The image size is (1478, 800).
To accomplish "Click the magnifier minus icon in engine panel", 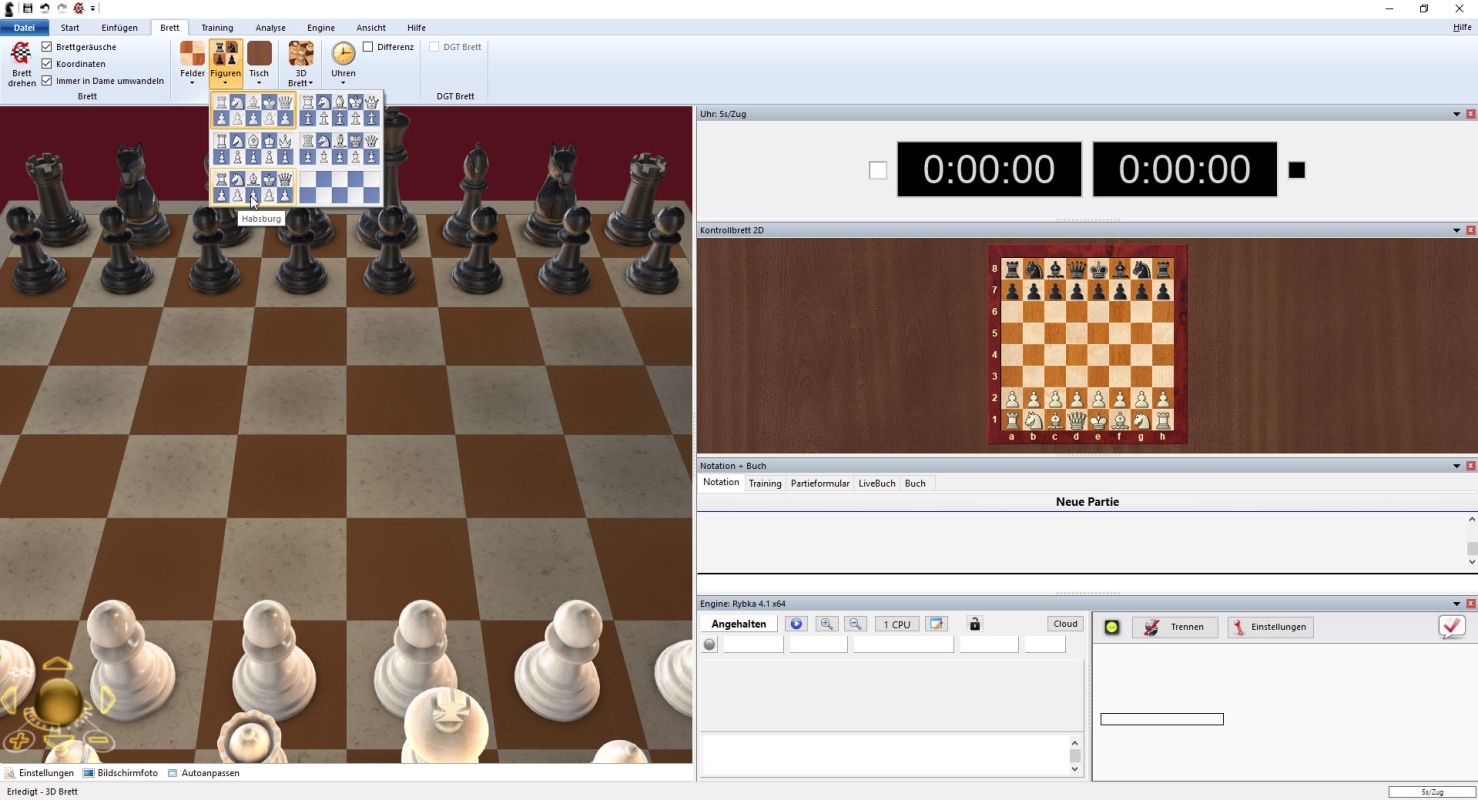I will point(856,624).
